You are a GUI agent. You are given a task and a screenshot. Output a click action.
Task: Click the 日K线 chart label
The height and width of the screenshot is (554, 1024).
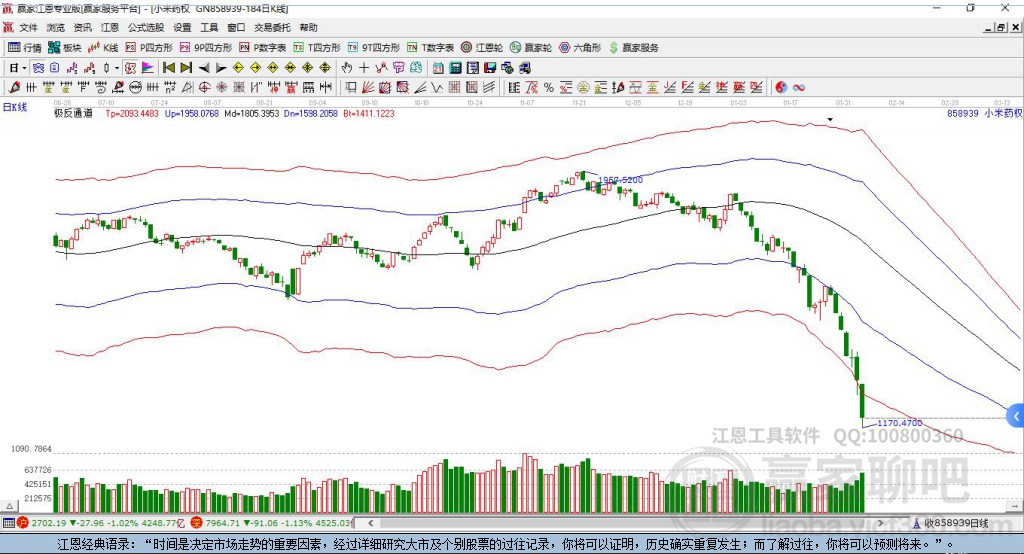[15, 108]
